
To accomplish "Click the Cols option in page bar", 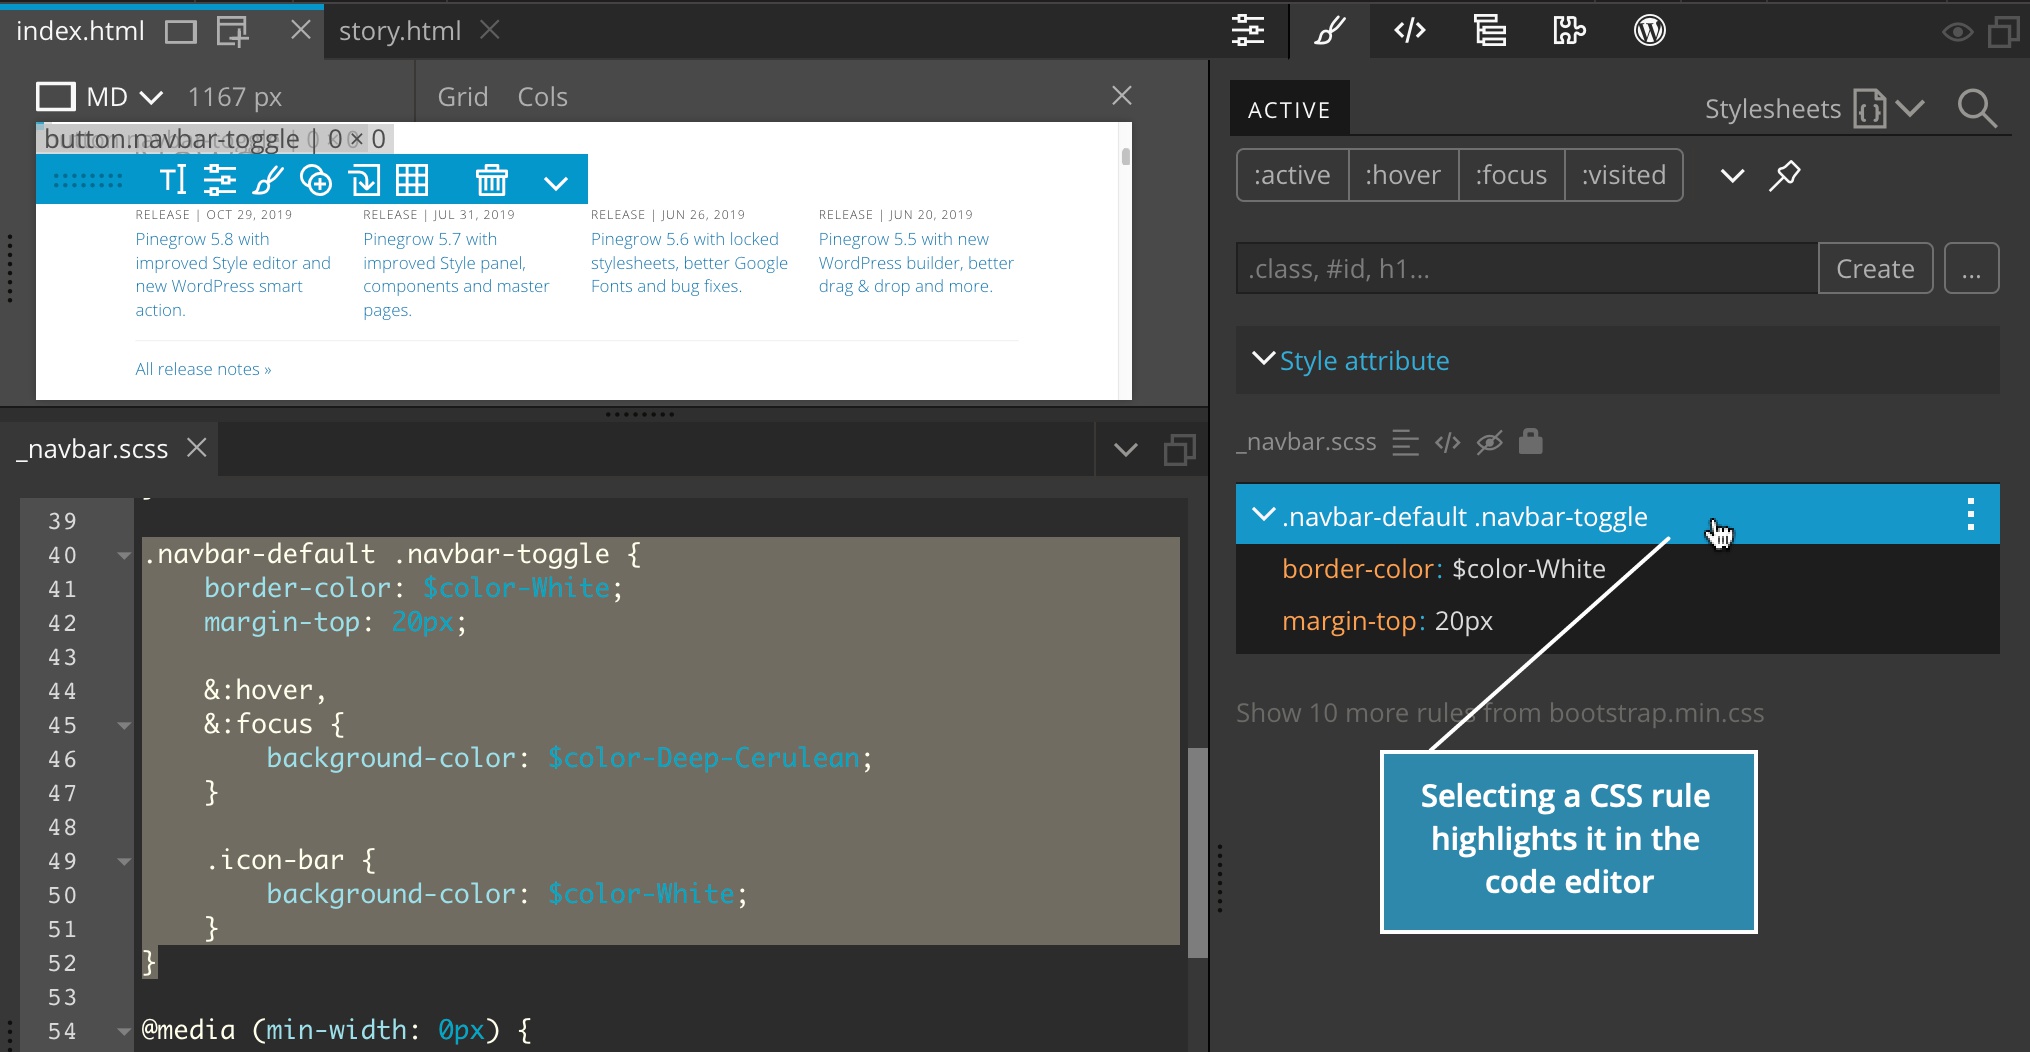I will (542, 97).
